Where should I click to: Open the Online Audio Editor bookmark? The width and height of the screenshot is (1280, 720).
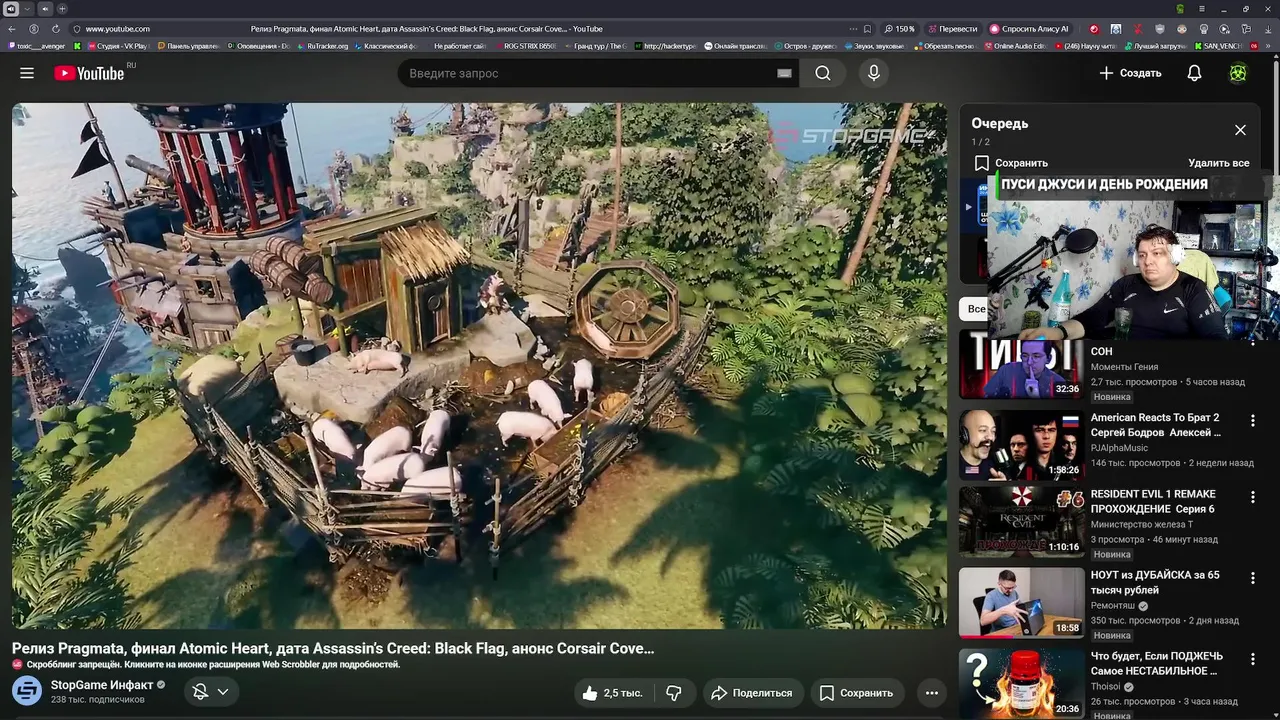pyautogui.click(x=1014, y=46)
